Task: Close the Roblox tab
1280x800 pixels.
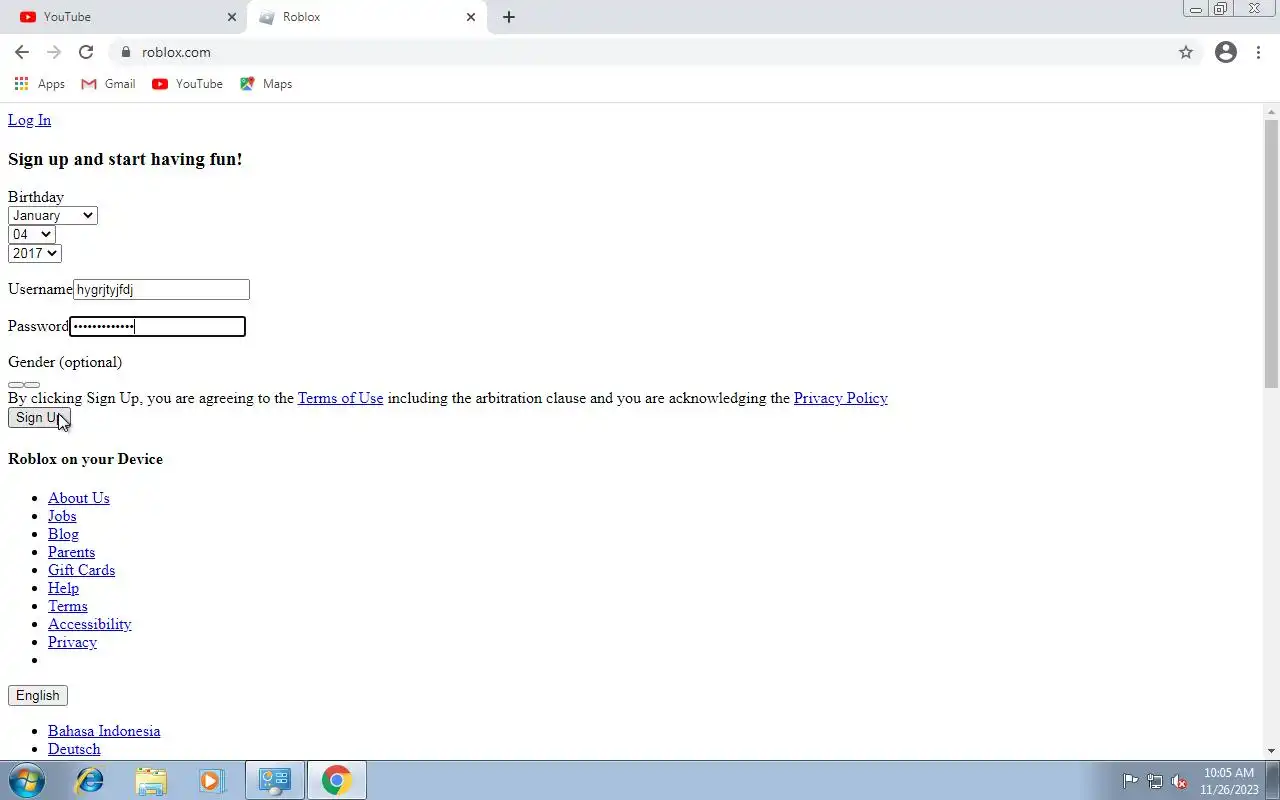Action: 471,17
